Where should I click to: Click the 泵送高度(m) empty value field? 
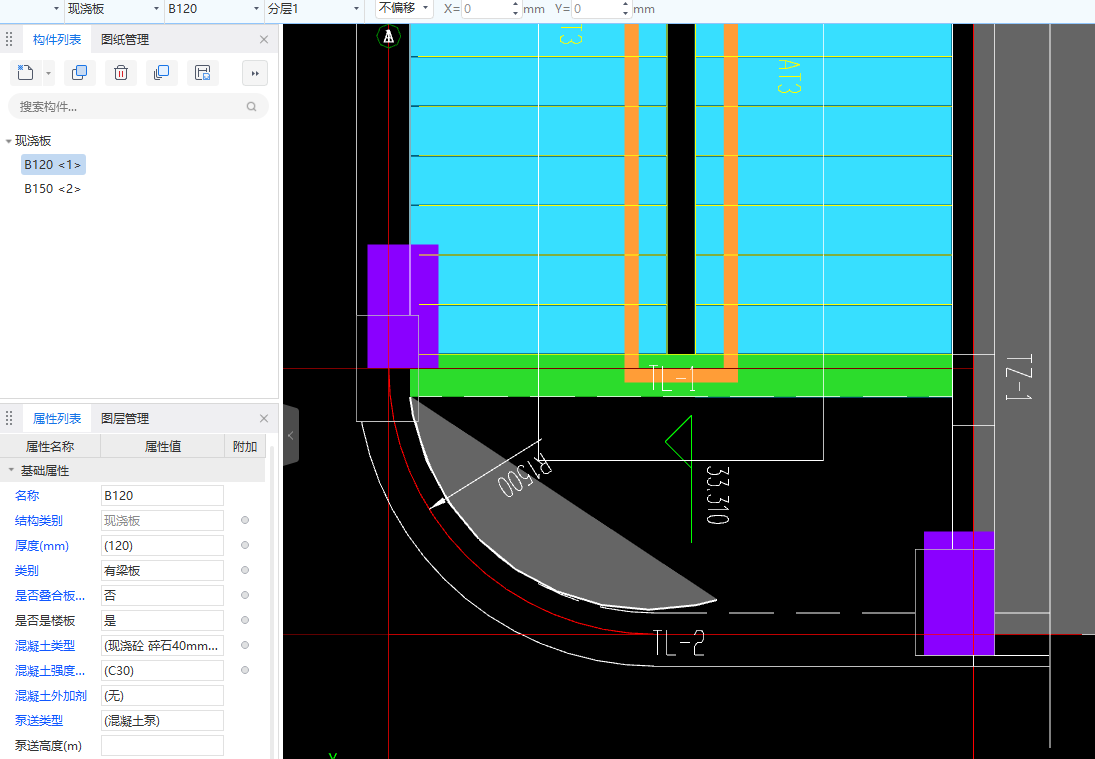click(x=162, y=746)
